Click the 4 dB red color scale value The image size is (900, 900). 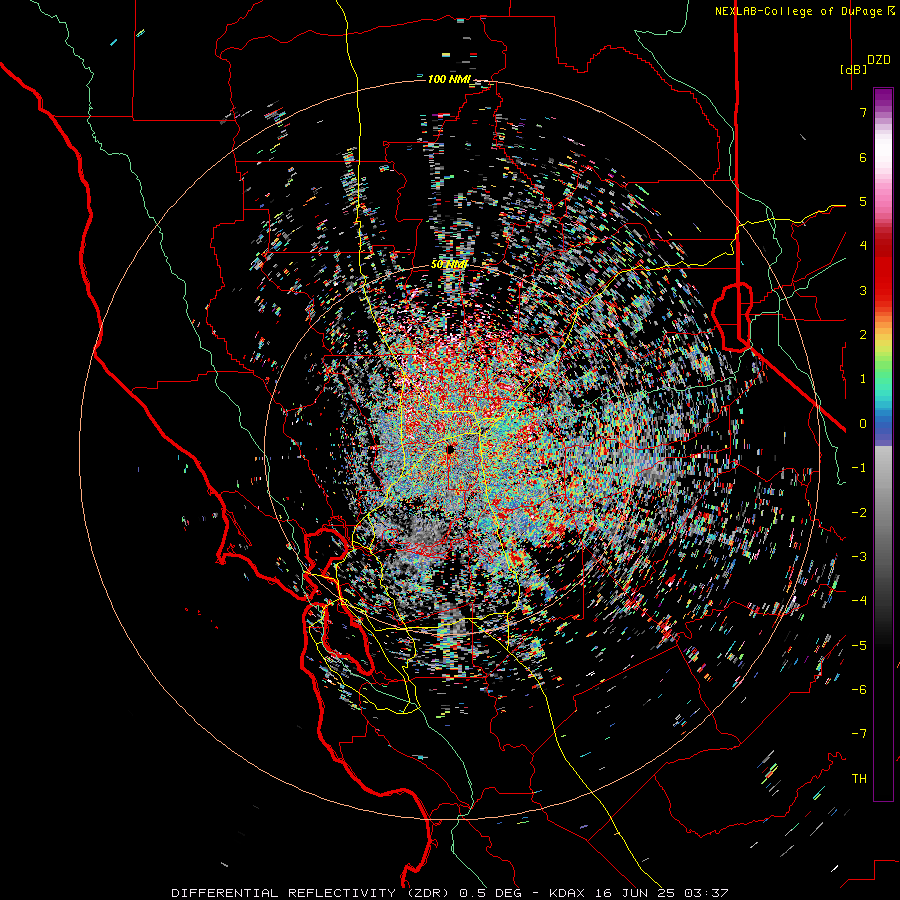pyautogui.click(x=863, y=246)
